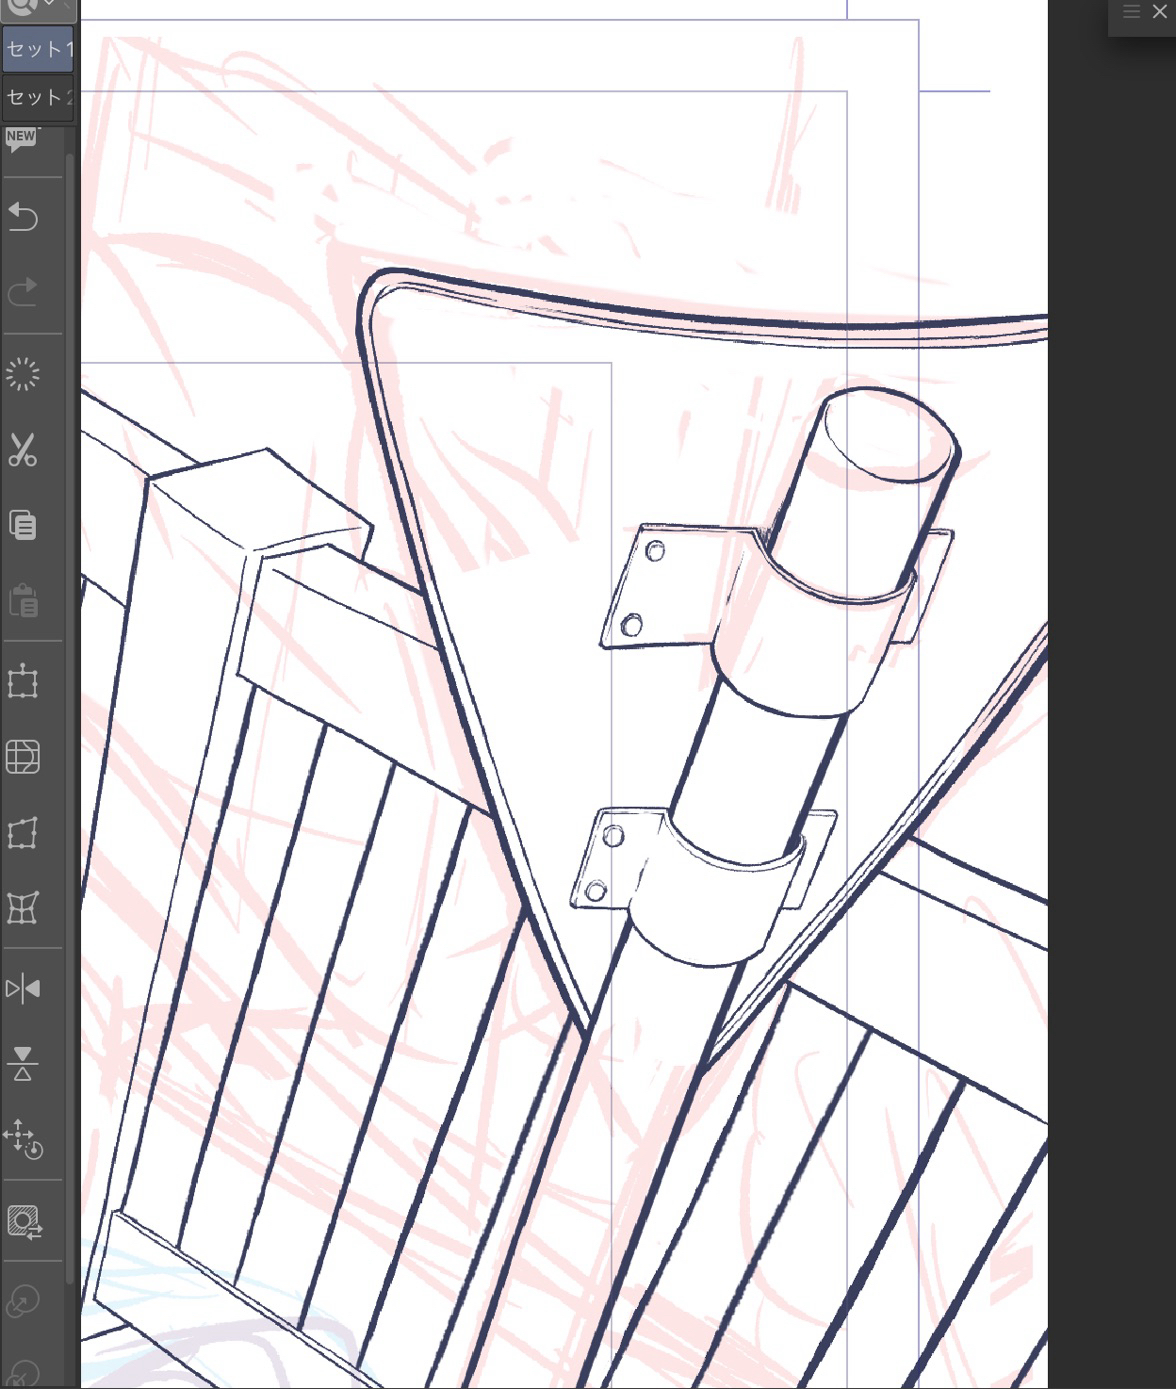
Task: Select the Free Transform icon
Action: tap(23, 833)
